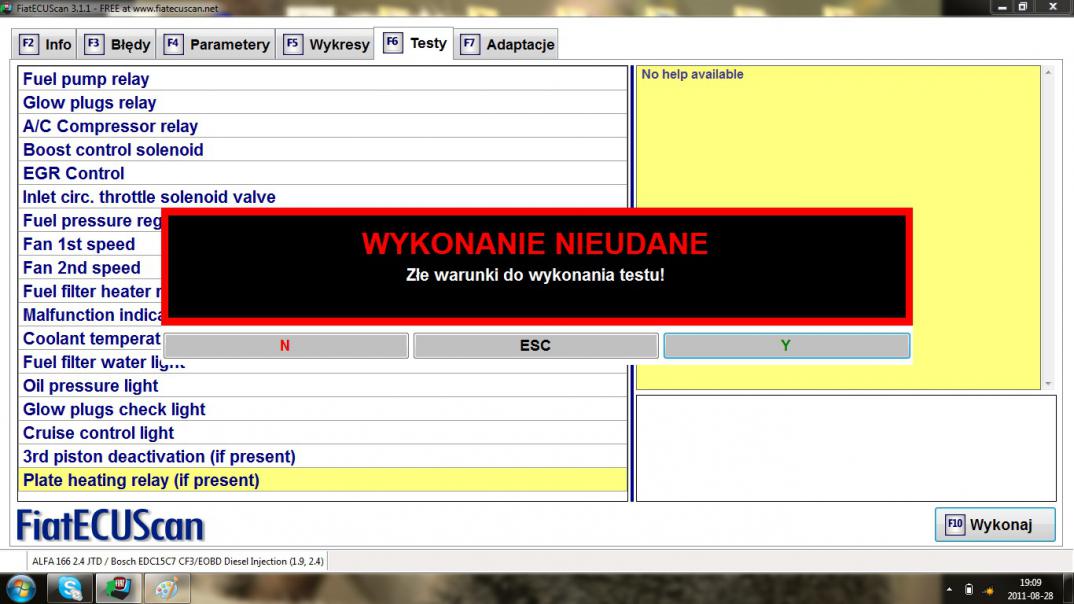Select Fuel pump relay test

click(x=323, y=79)
